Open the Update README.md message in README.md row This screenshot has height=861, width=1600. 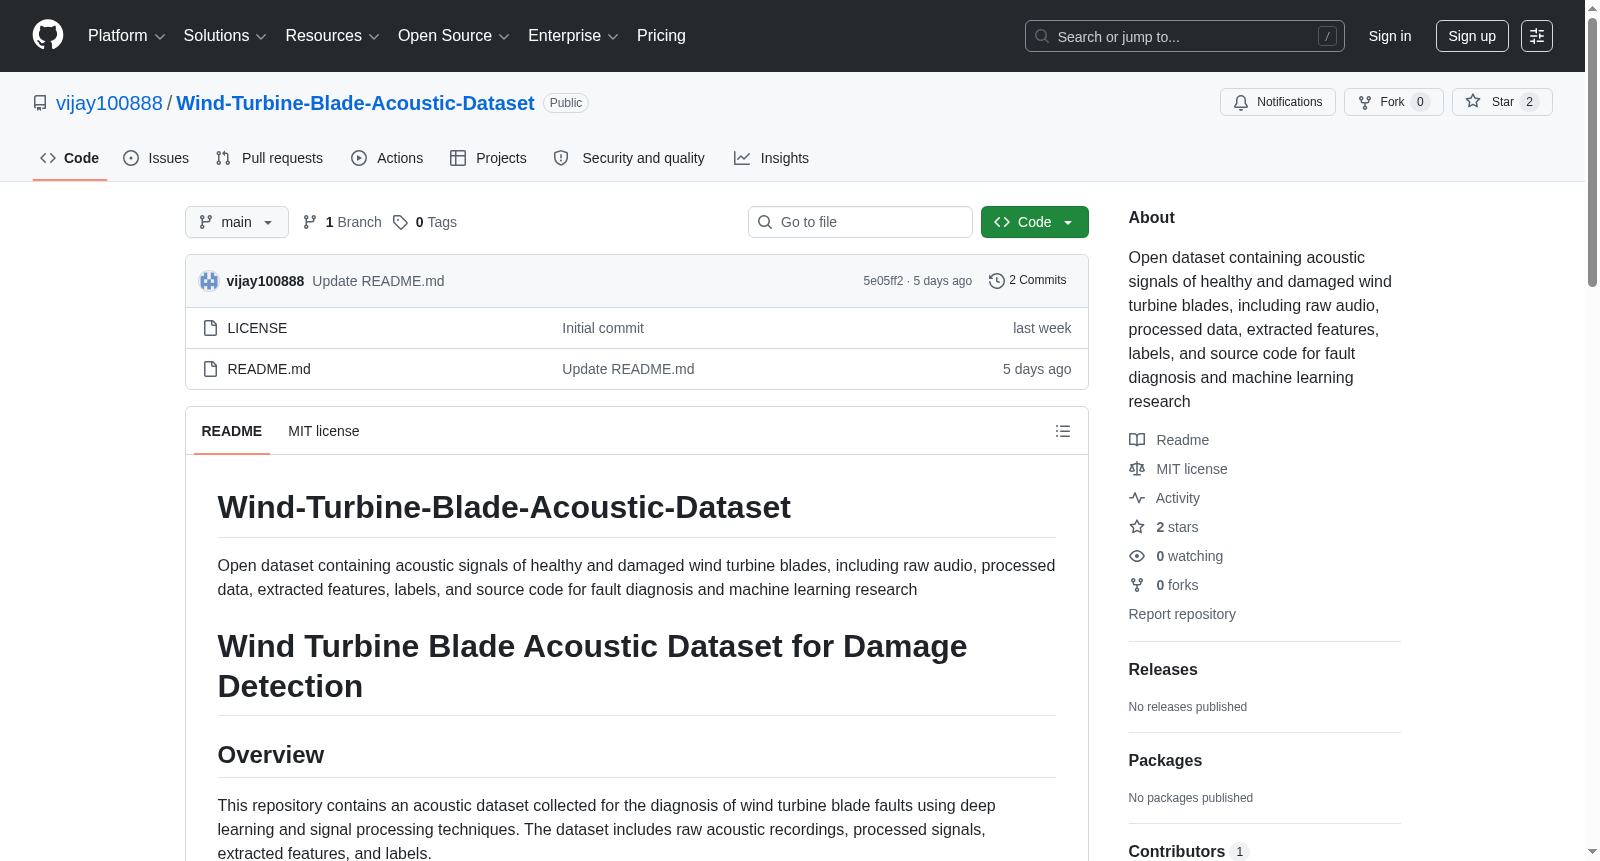(628, 369)
